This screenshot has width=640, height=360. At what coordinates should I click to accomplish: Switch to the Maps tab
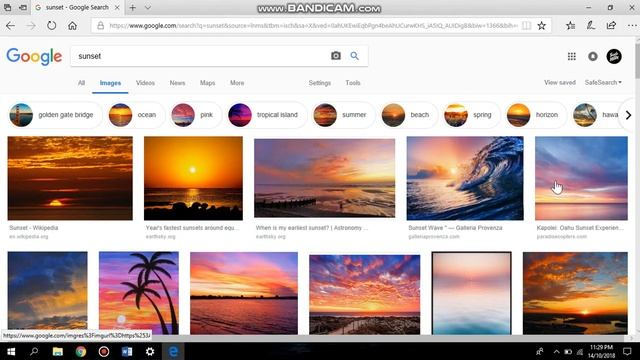point(207,83)
